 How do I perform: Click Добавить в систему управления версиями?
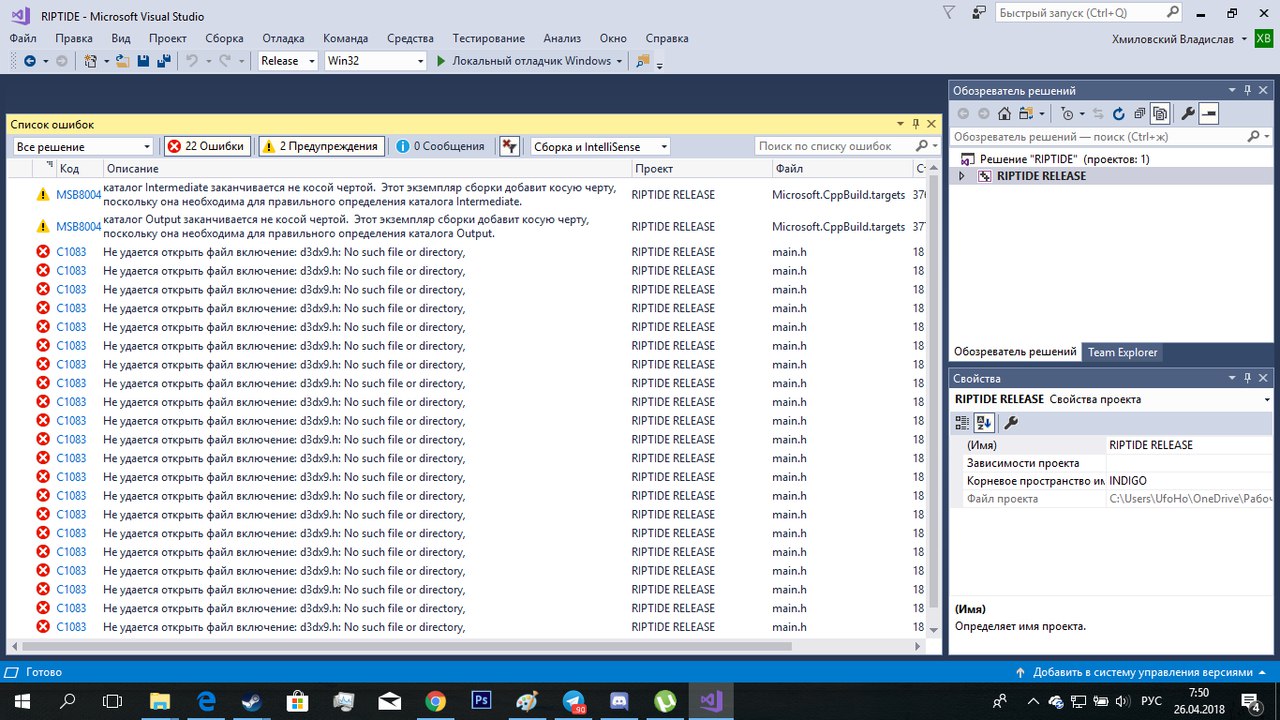tap(1141, 672)
